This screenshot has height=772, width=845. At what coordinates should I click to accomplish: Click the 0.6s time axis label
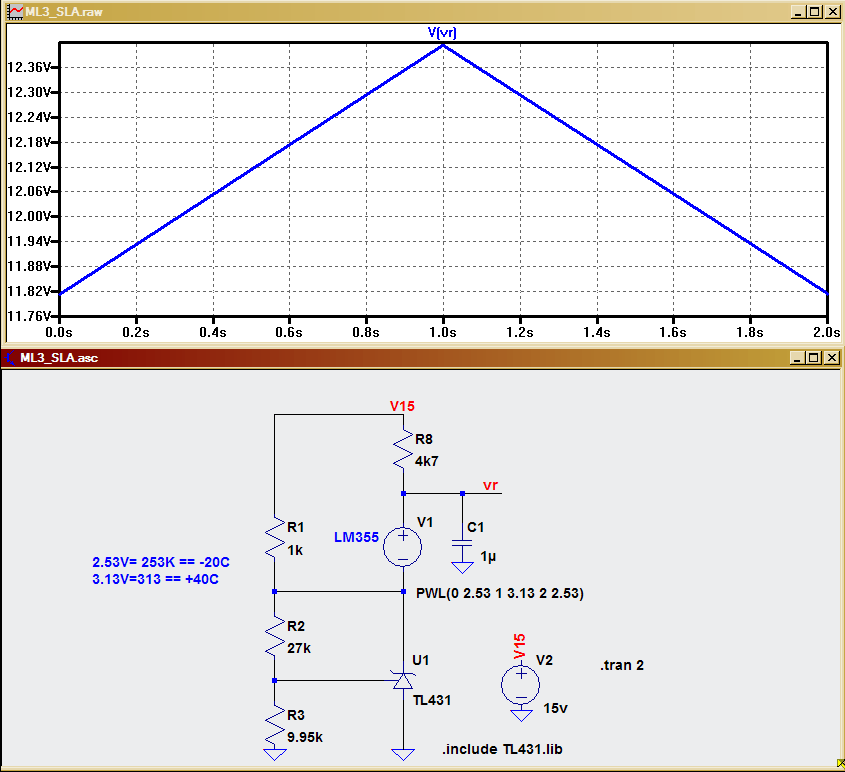click(289, 332)
